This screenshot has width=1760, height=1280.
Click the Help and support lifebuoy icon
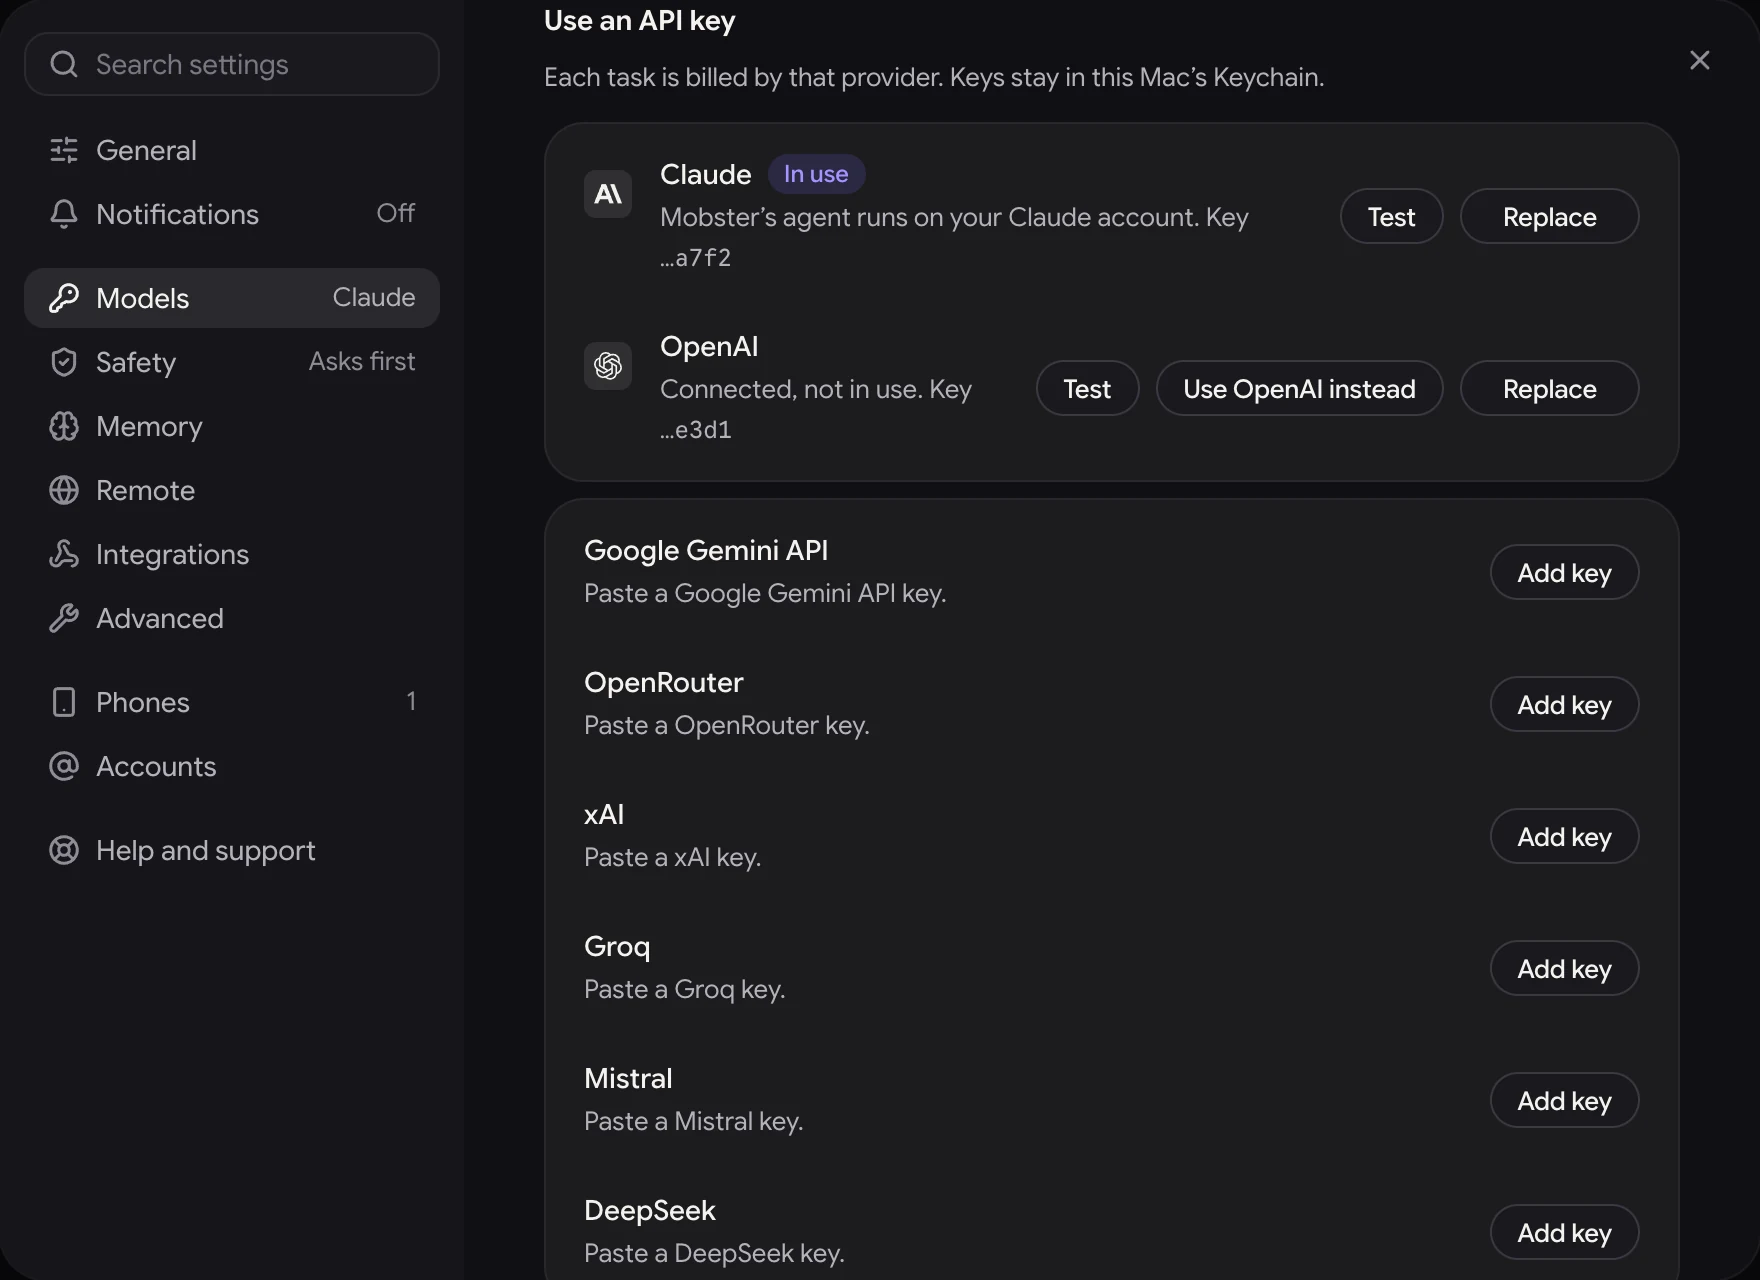click(64, 850)
